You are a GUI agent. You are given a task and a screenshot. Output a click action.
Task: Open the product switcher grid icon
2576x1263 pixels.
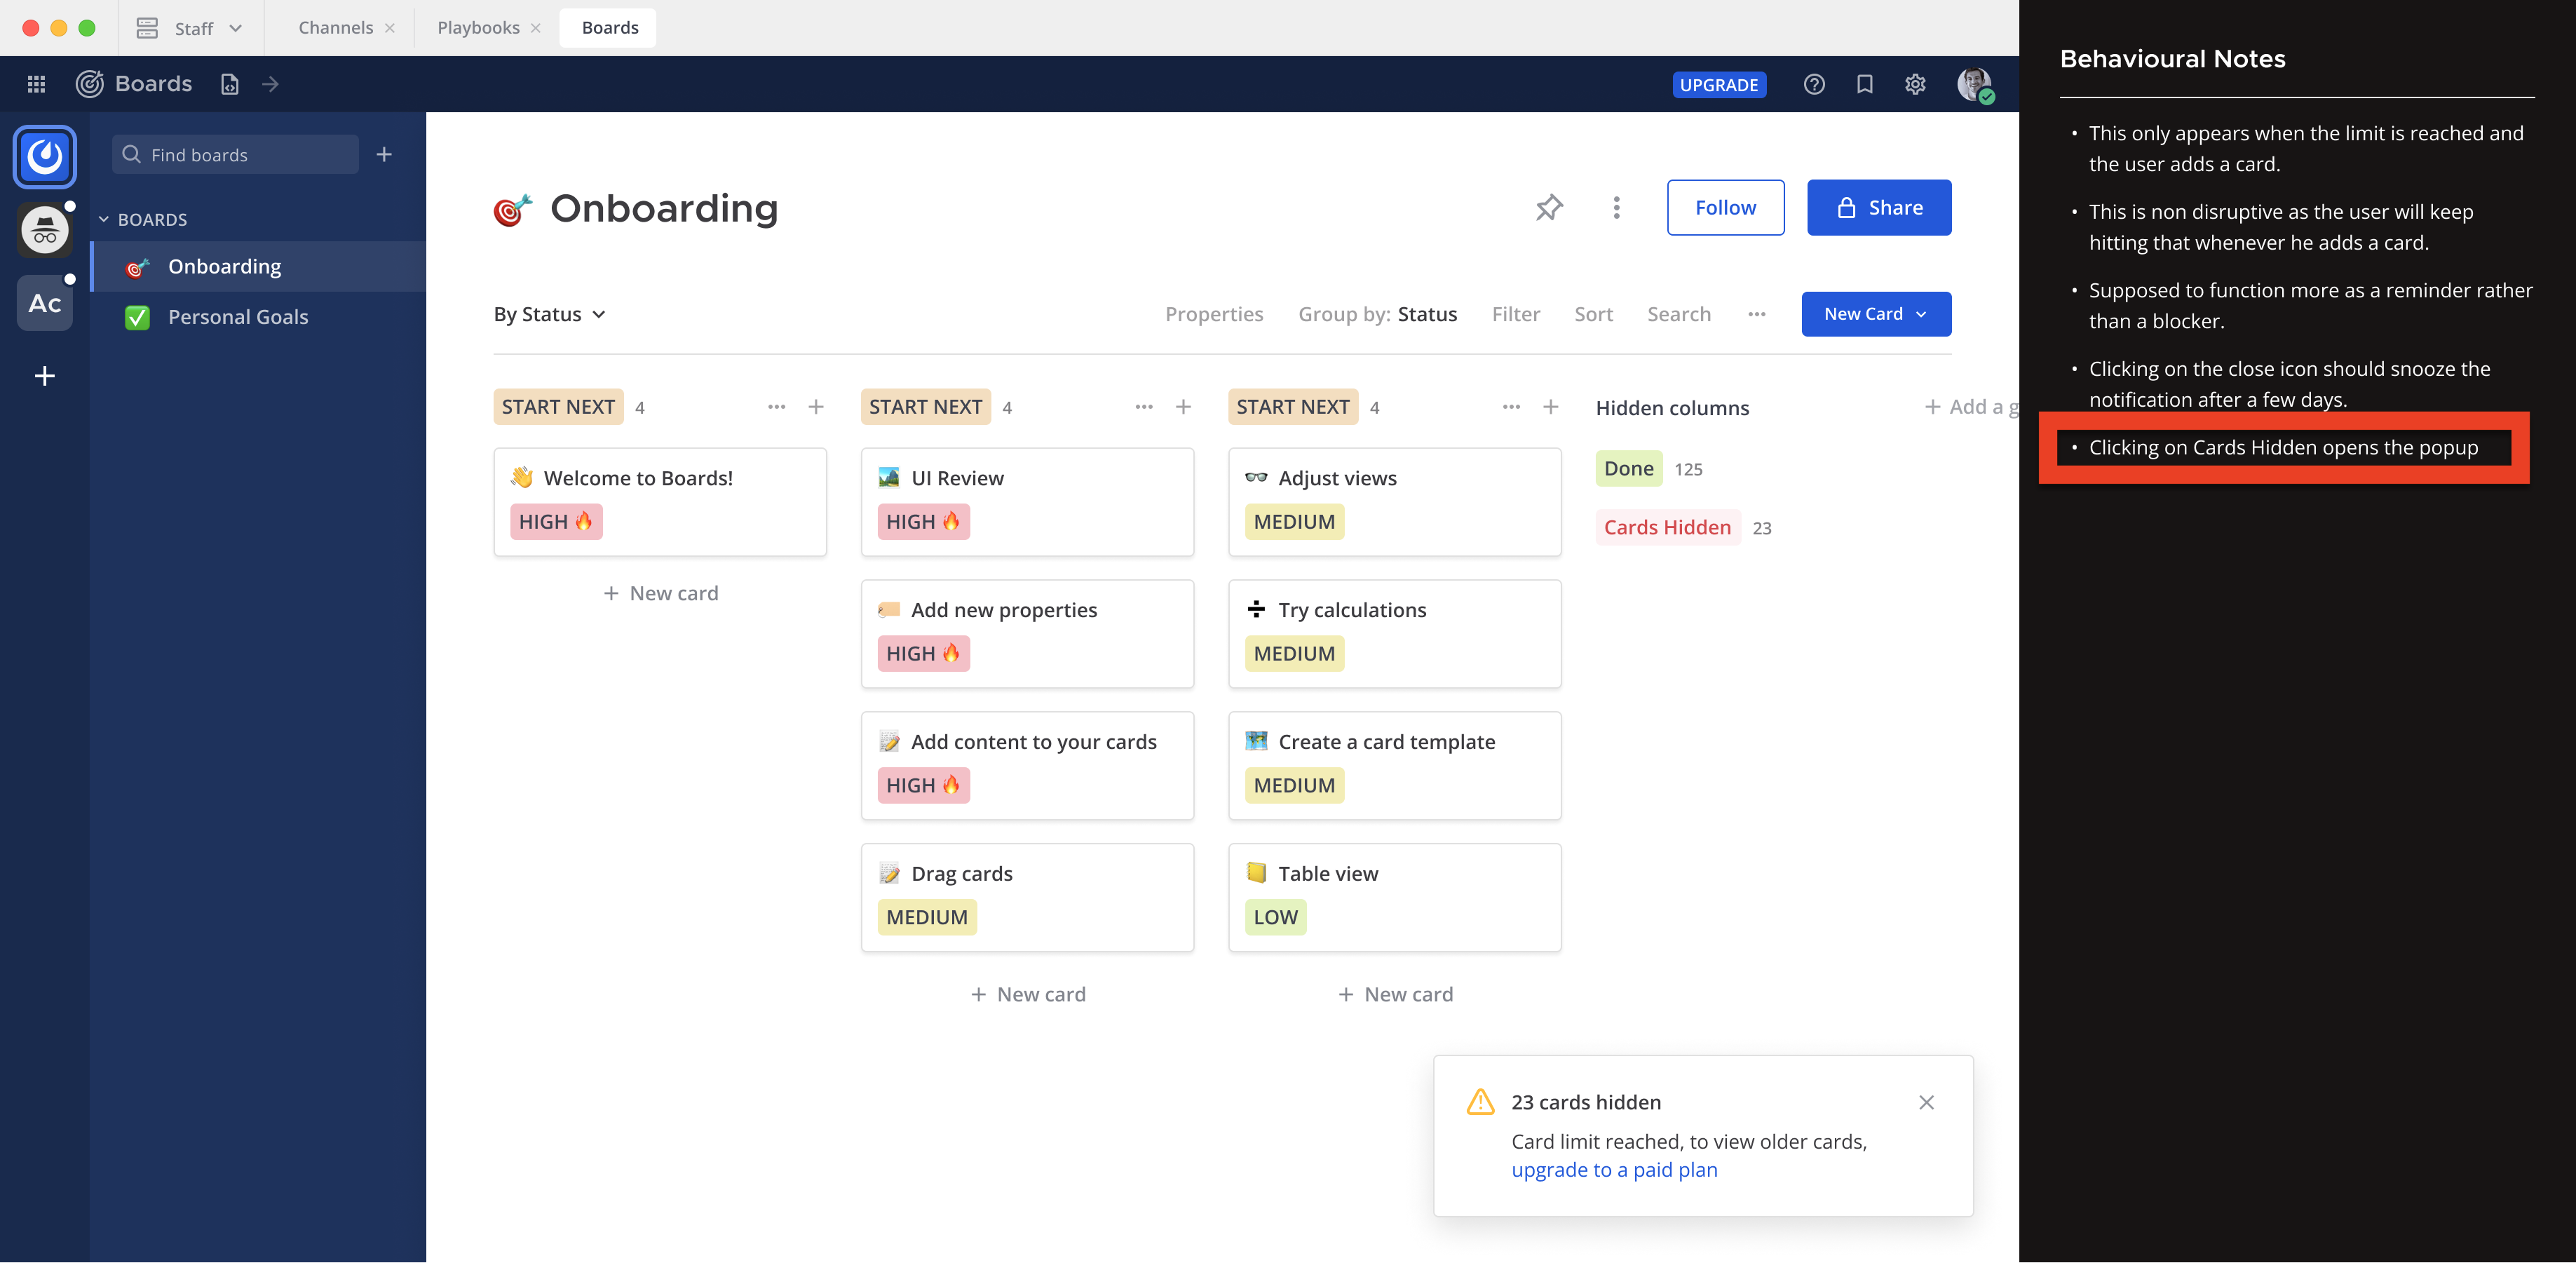pos(36,84)
